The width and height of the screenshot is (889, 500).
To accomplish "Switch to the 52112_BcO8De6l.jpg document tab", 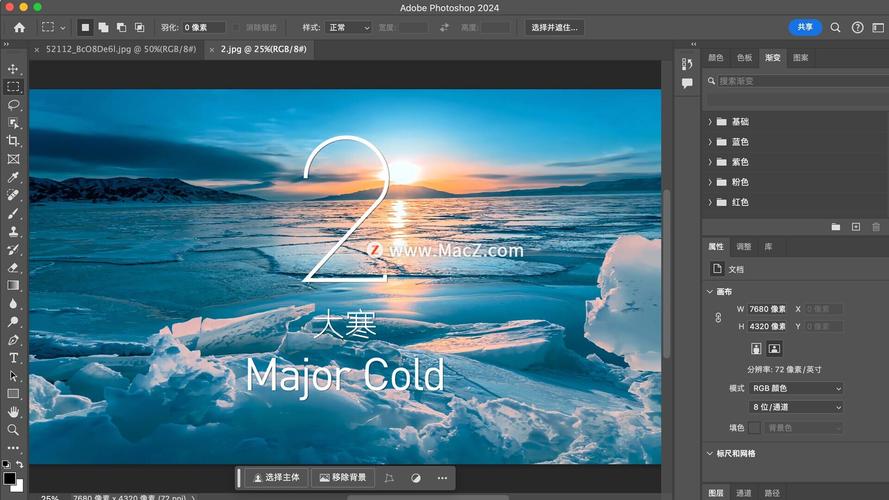I will click(x=117, y=49).
